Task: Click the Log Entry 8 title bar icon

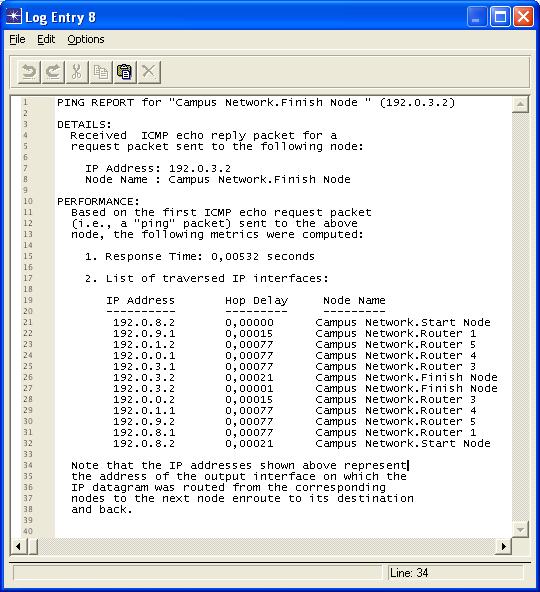Action: tap(14, 17)
